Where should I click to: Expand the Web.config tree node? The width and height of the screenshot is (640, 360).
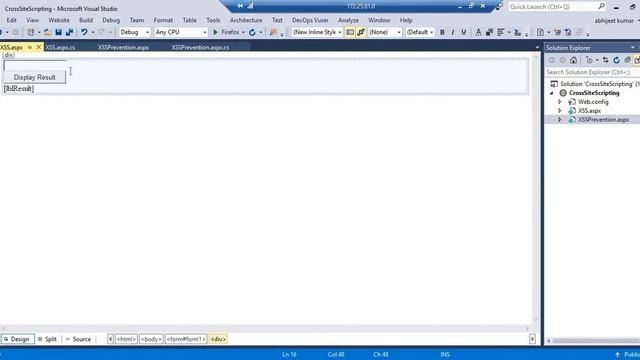tap(560, 102)
